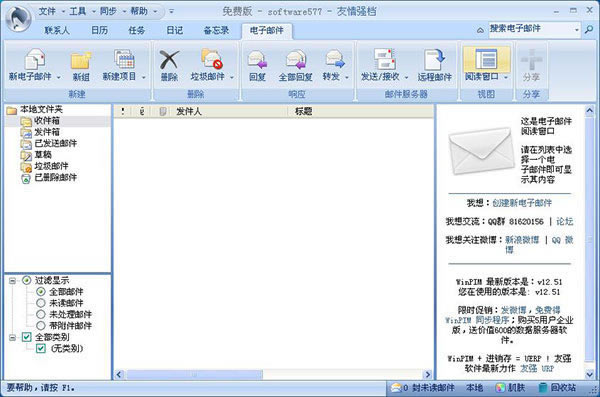The height and width of the screenshot is (397, 600).
Task: Open 回收站 recycle bin in status bar
Action: point(557,388)
